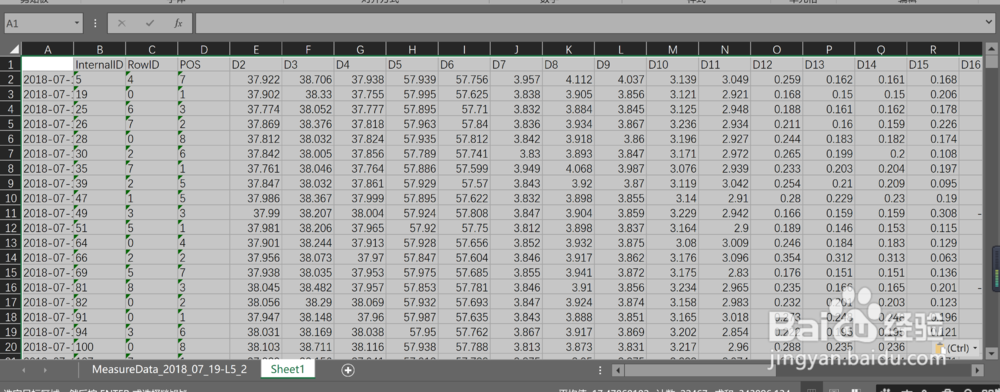Click the vertical scrollbar up arrow
1000x392 pixels.
tap(990, 48)
